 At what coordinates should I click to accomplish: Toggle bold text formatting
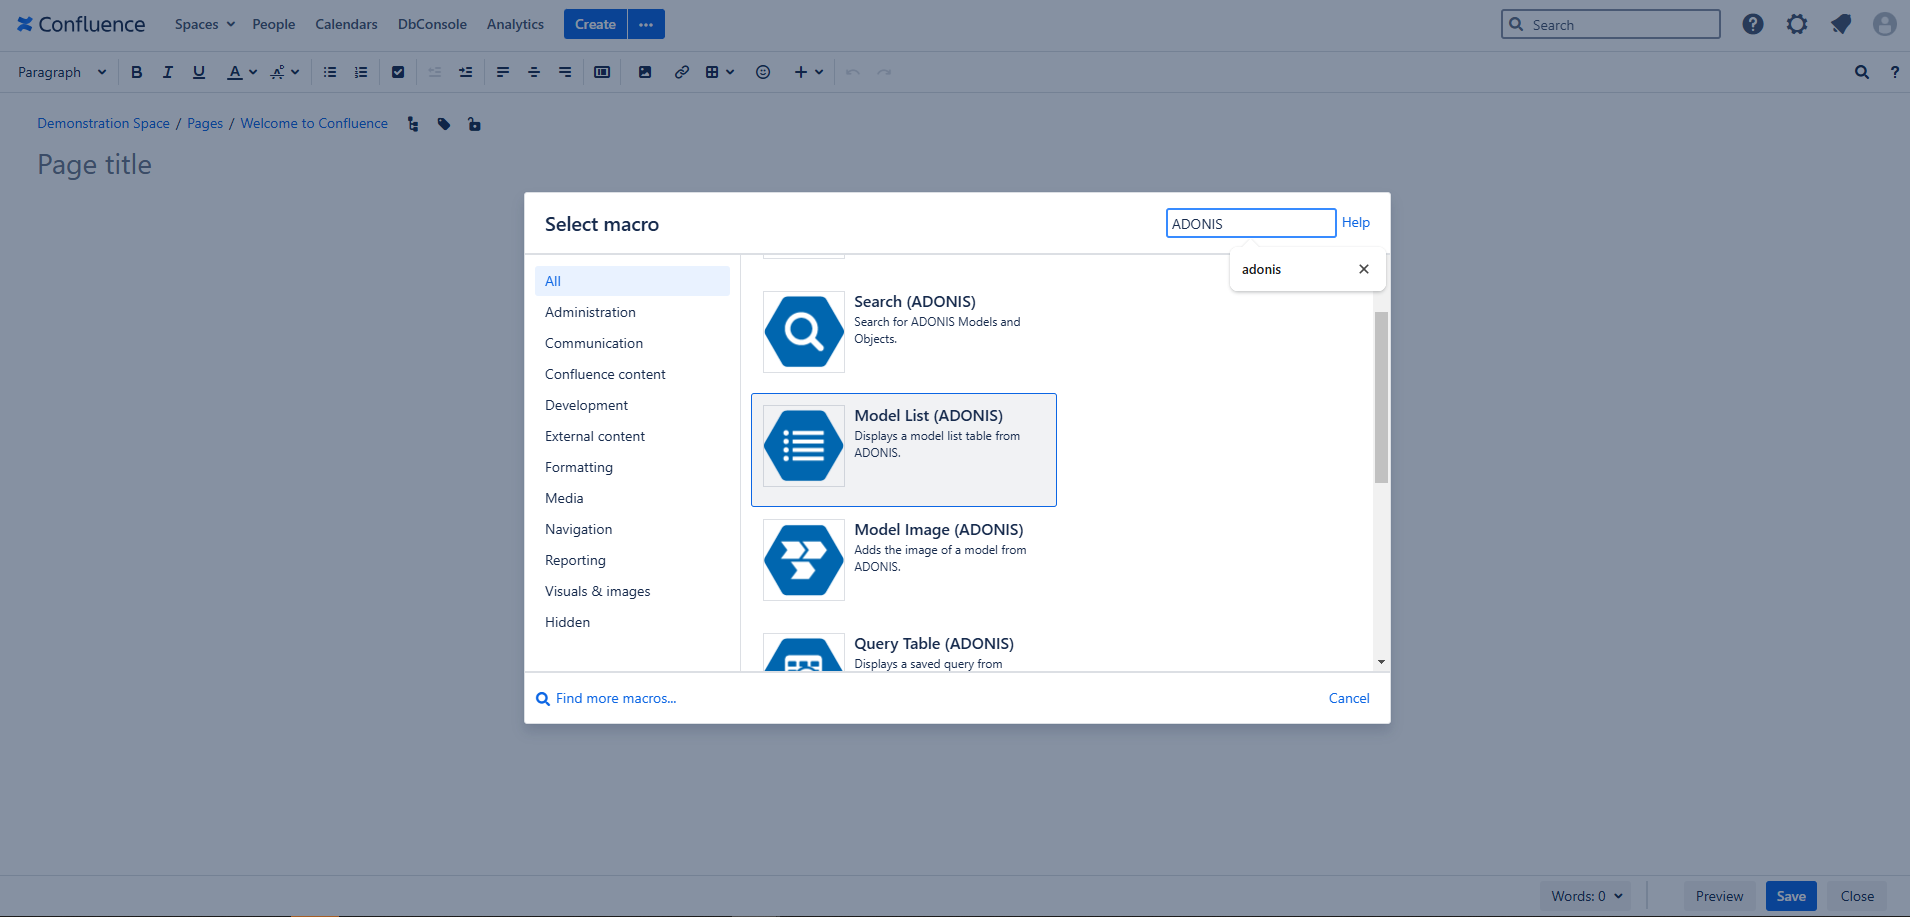136,71
